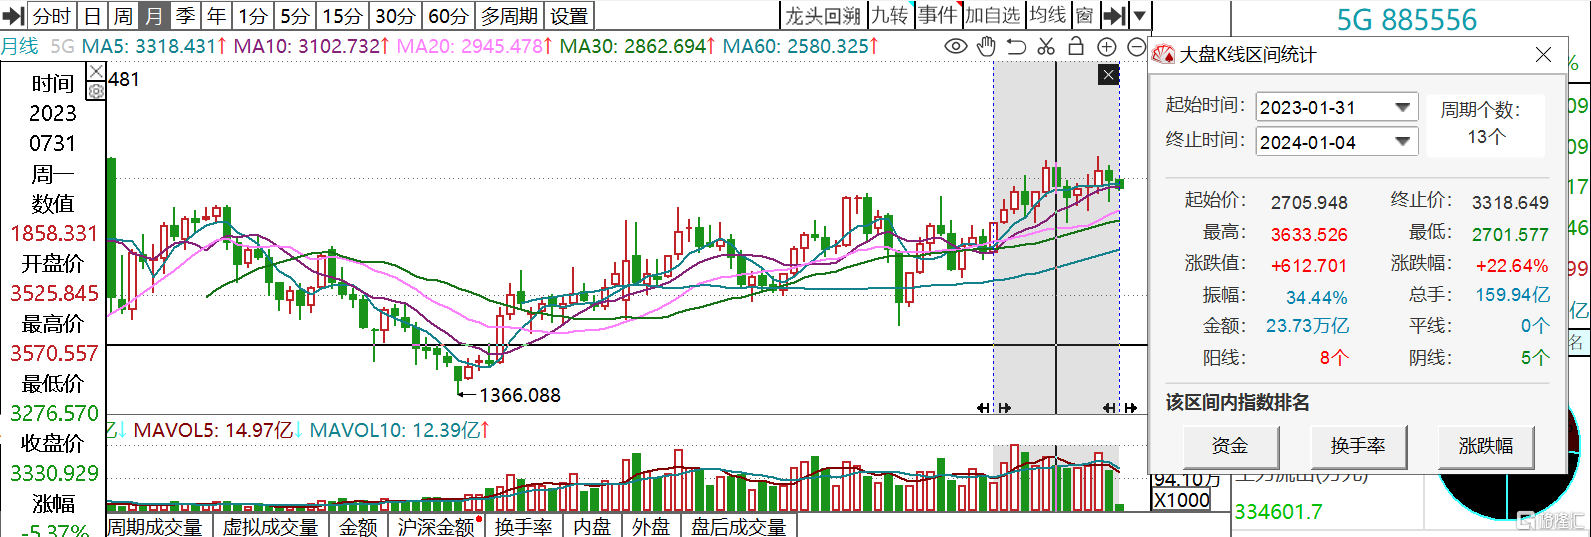Open the top toolbar black triangle dropdown
Viewport: 1591px width, 537px height.
(1139, 15)
